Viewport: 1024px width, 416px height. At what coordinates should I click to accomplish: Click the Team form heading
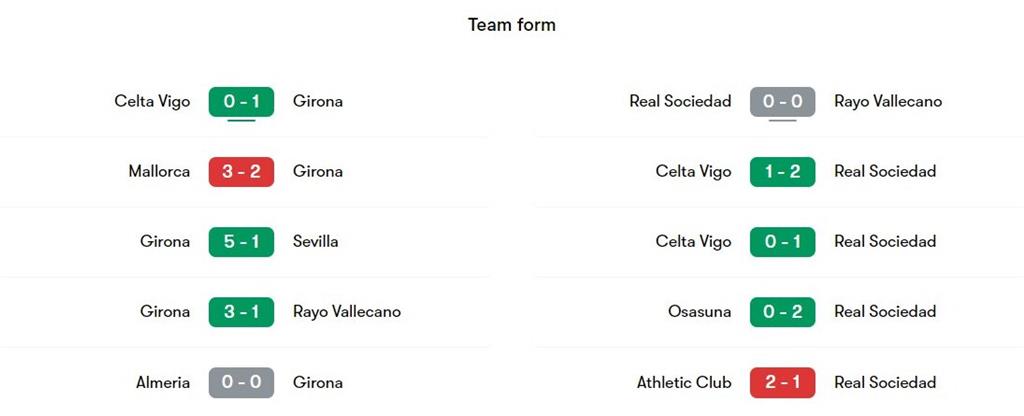point(511,25)
